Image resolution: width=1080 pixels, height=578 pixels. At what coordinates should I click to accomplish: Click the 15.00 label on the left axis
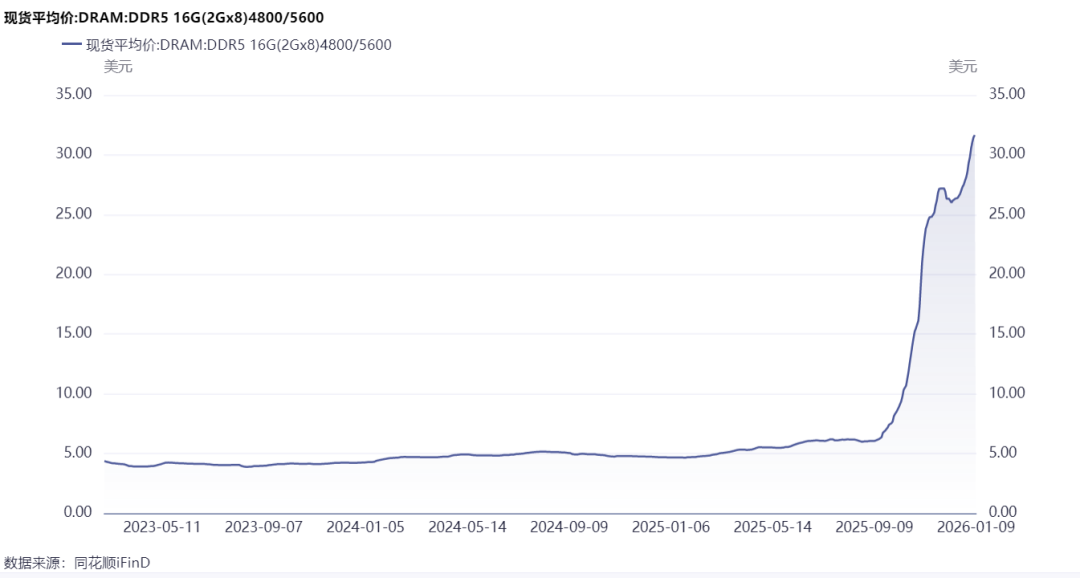pos(74,333)
